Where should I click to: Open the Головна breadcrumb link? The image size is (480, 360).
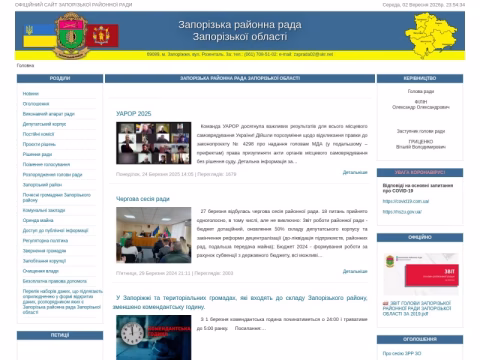(x=25, y=65)
